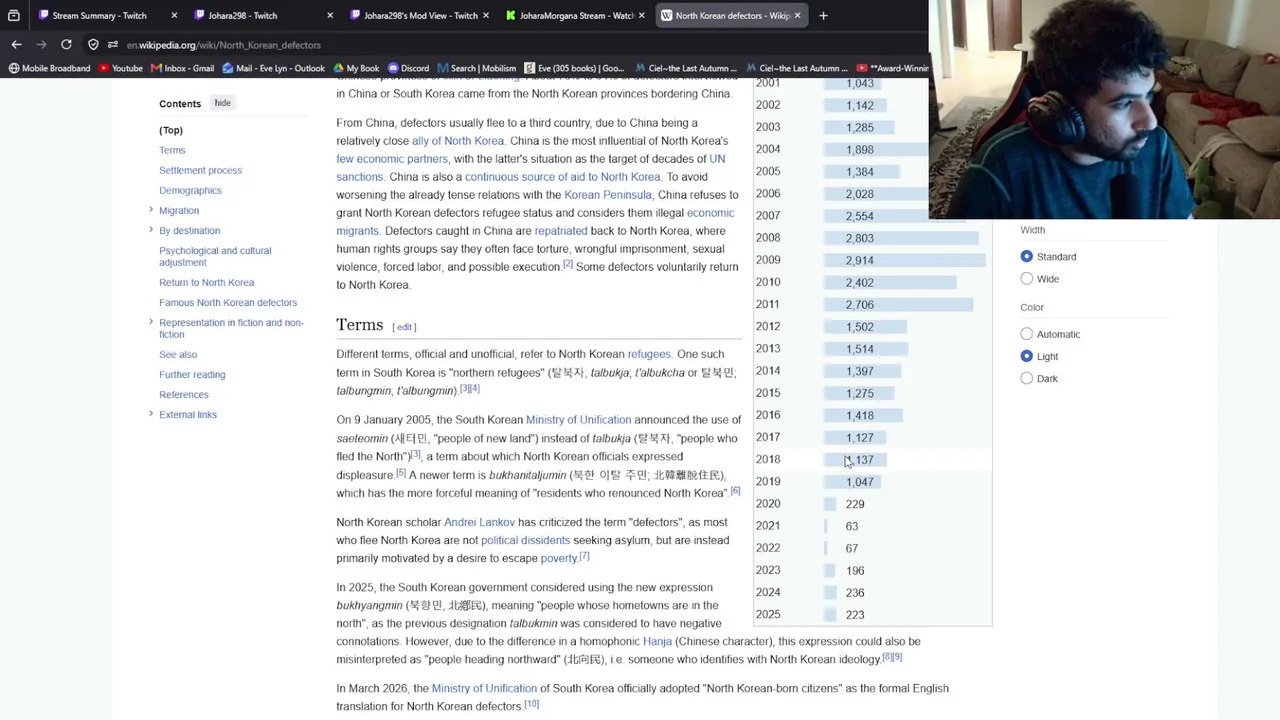Open the poverty link
This screenshot has height=720, width=1280.
559,558
